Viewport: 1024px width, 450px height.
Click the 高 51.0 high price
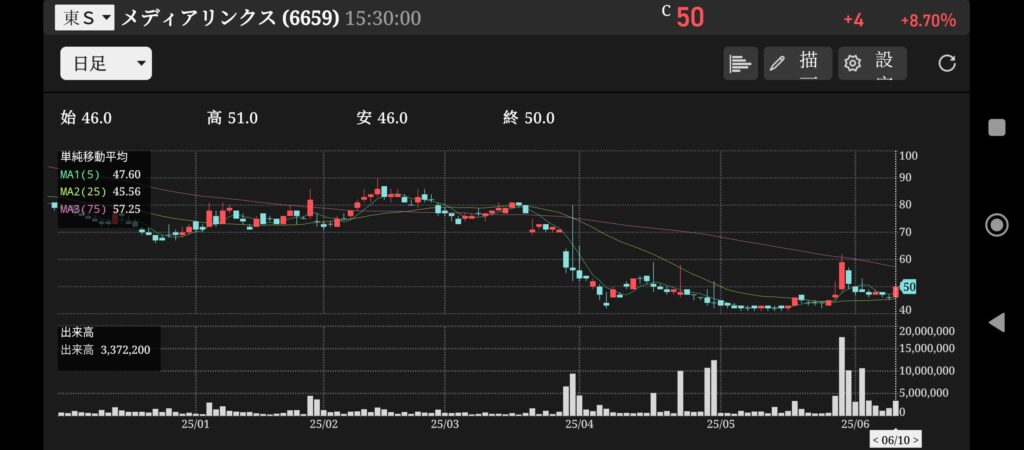click(x=232, y=118)
